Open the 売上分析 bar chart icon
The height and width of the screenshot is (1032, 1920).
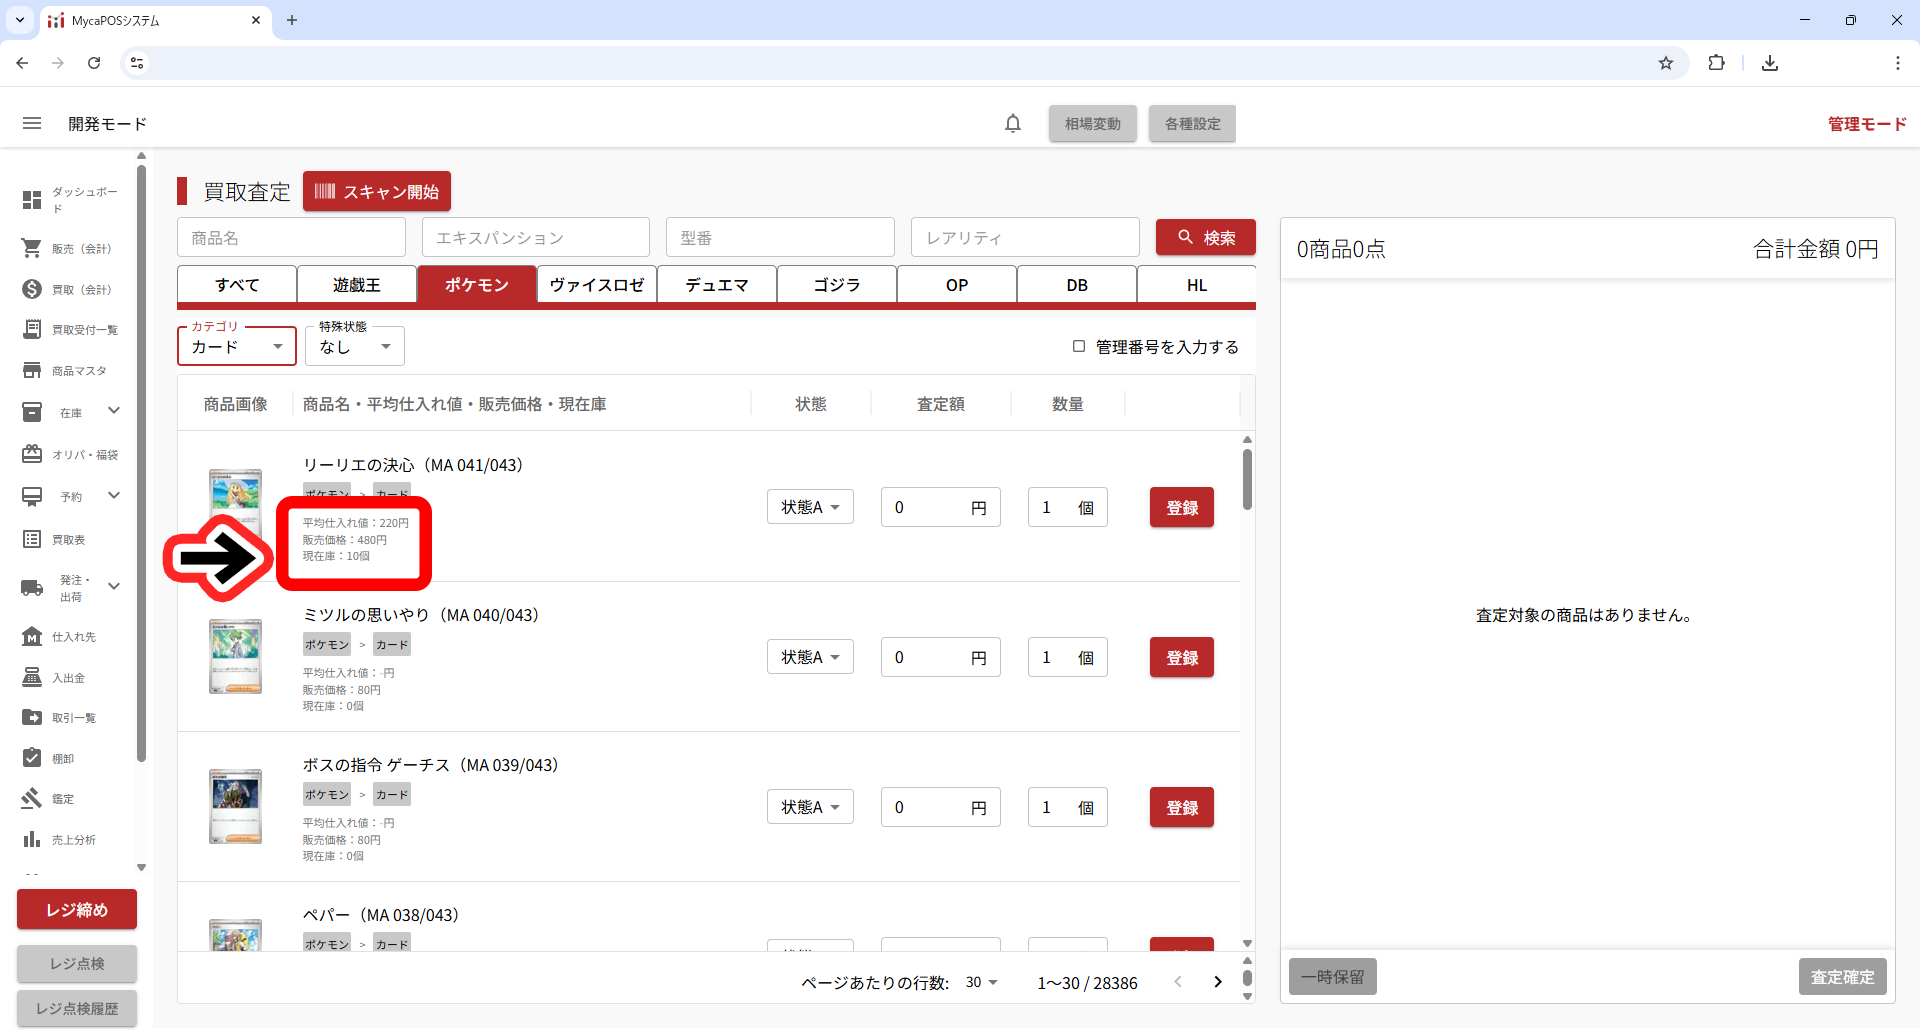click(x=32, y=839)
